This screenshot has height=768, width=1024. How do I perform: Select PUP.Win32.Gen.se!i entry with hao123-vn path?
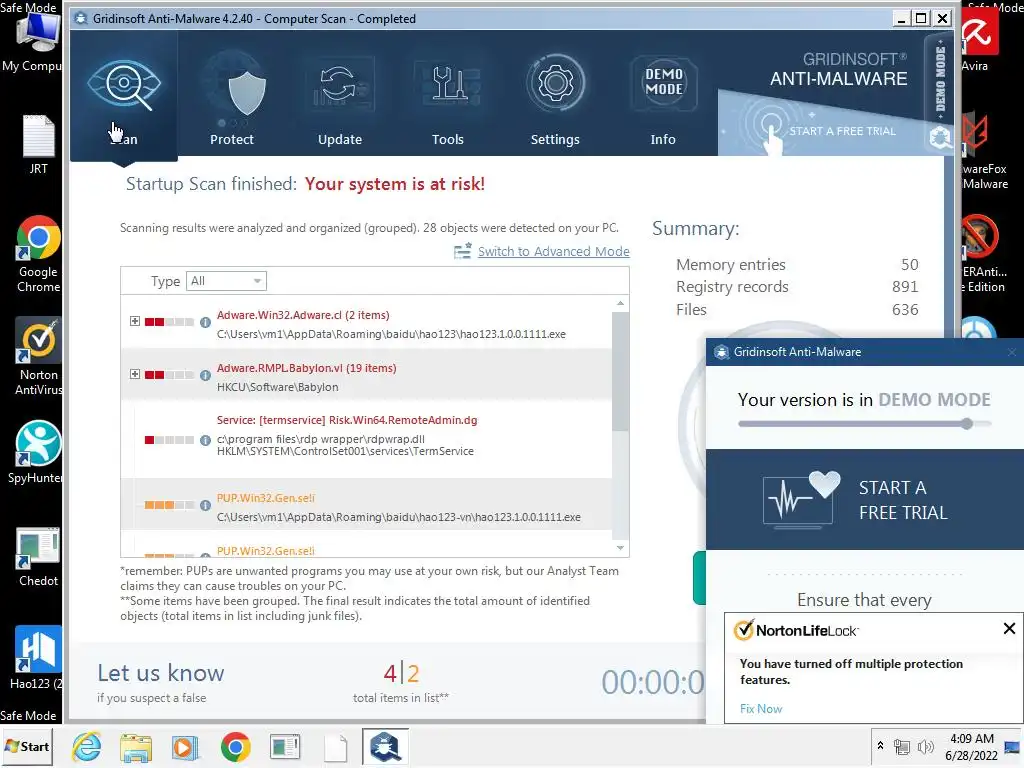click(x=366, y=504)
